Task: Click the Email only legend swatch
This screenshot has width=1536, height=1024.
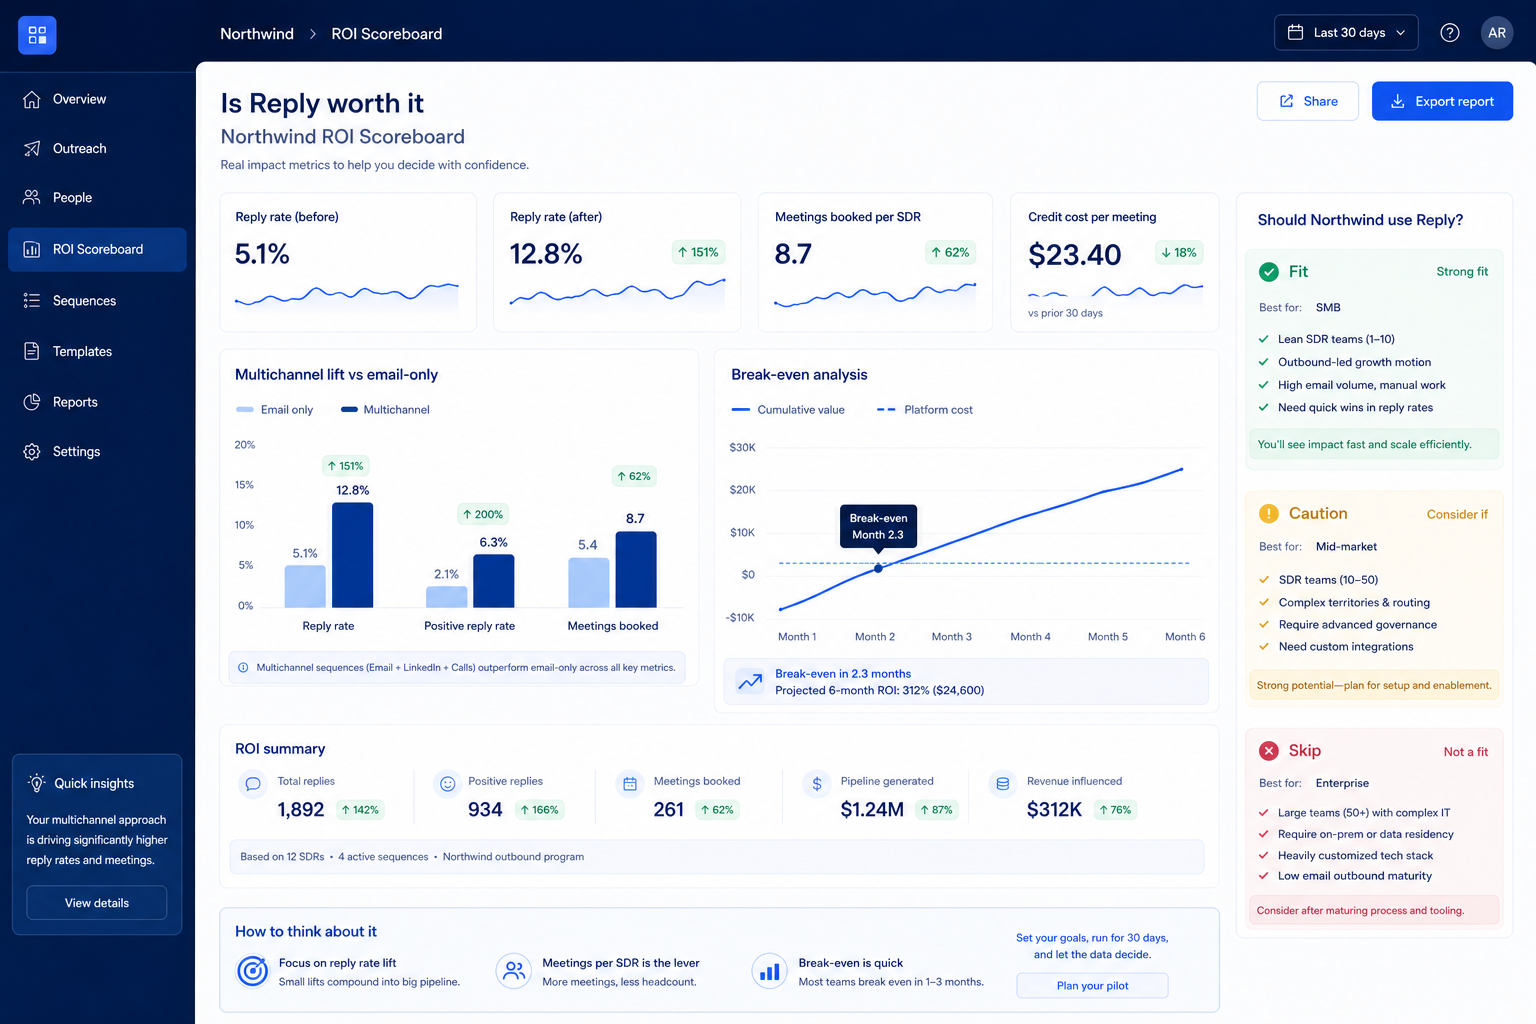Action: pos(245,410)
